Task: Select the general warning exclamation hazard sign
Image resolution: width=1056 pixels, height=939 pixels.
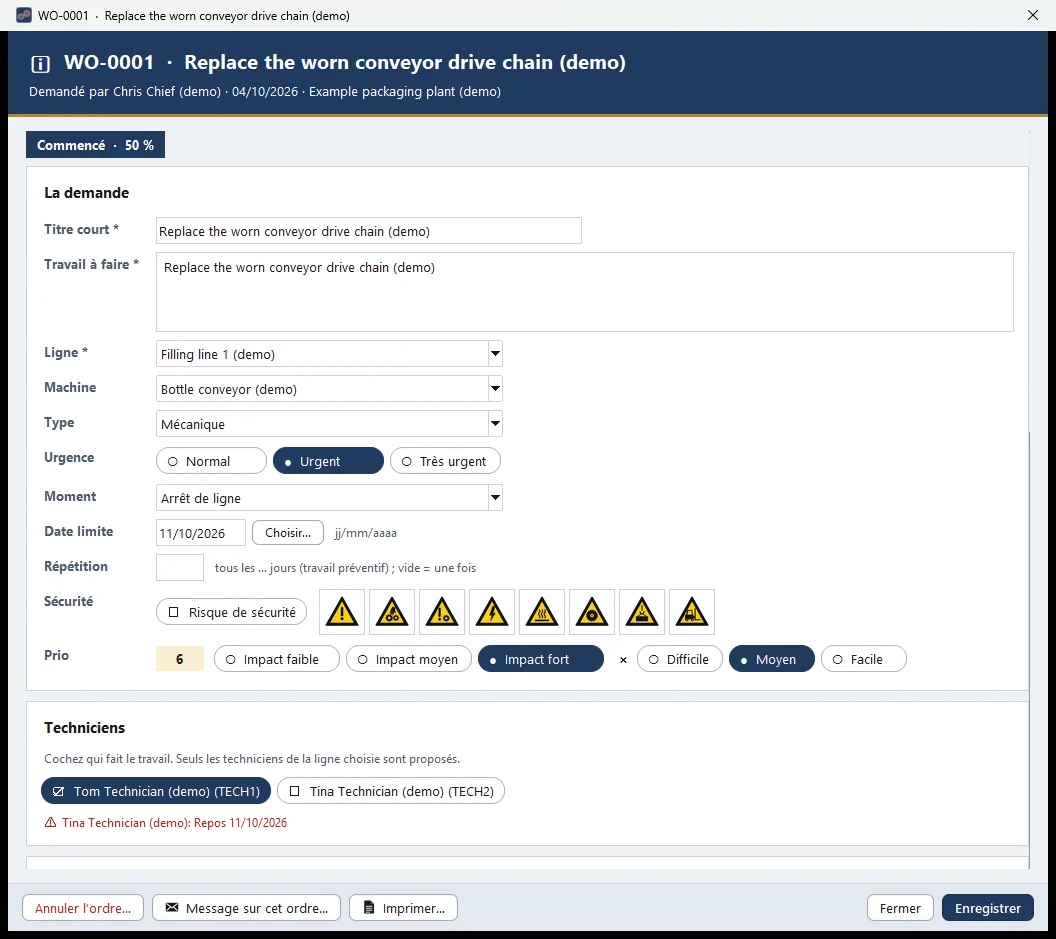Action: [x=342, y=612]
